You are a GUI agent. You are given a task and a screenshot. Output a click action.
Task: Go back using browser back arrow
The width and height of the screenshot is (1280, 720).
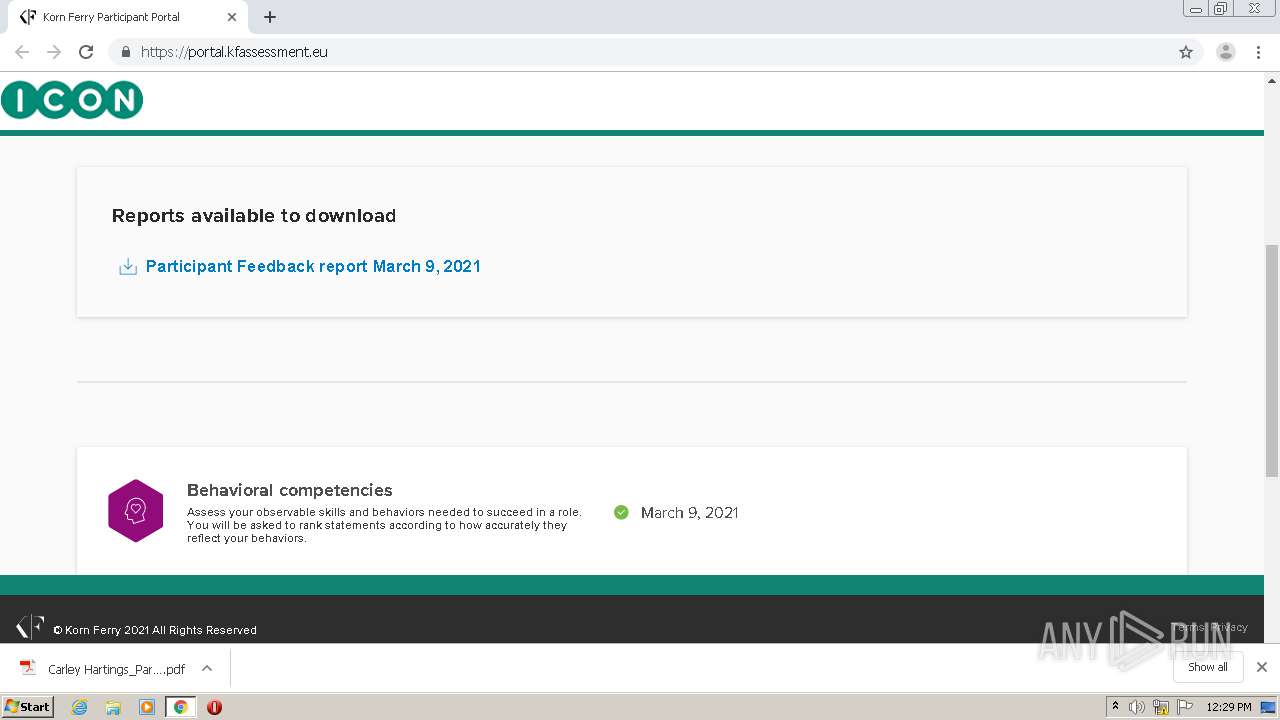pos(22,52)
